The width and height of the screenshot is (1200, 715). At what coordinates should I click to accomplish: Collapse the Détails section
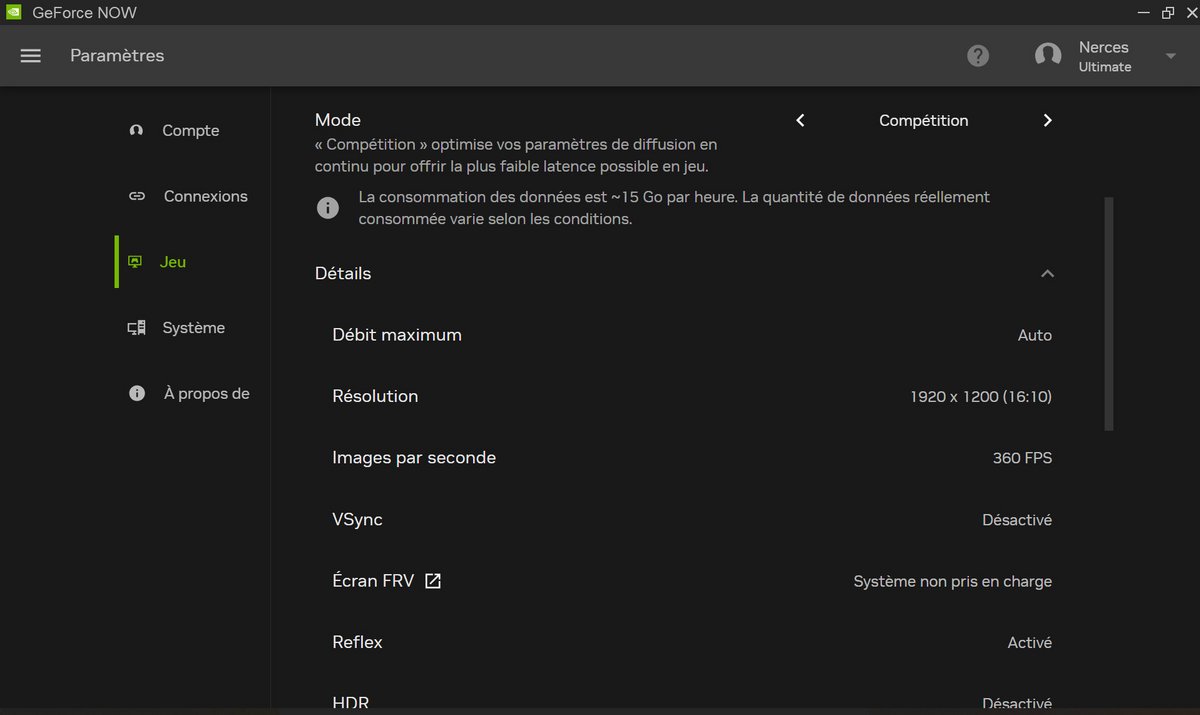pyautogui.click(x=1047, y=273)
